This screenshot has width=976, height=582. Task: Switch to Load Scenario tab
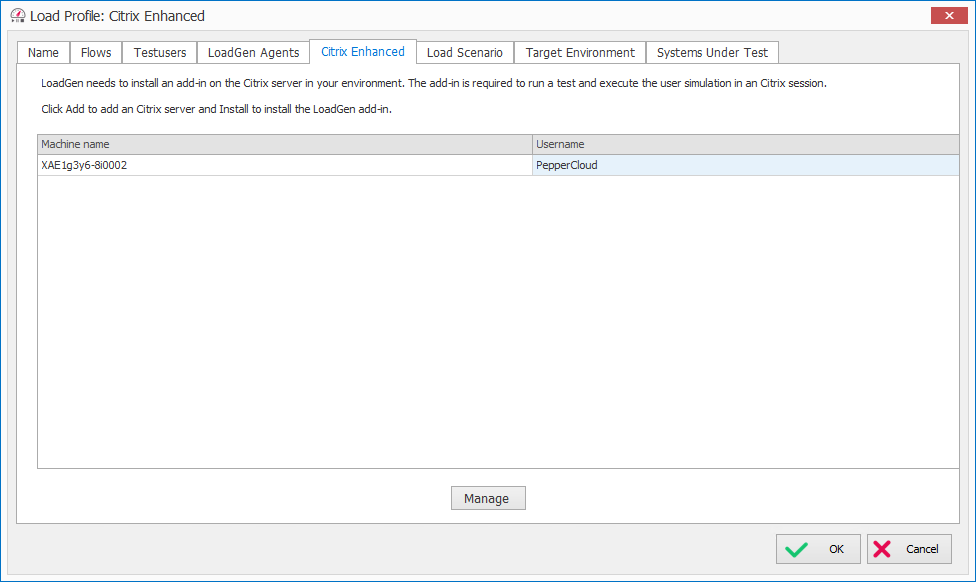pos(464,53)
